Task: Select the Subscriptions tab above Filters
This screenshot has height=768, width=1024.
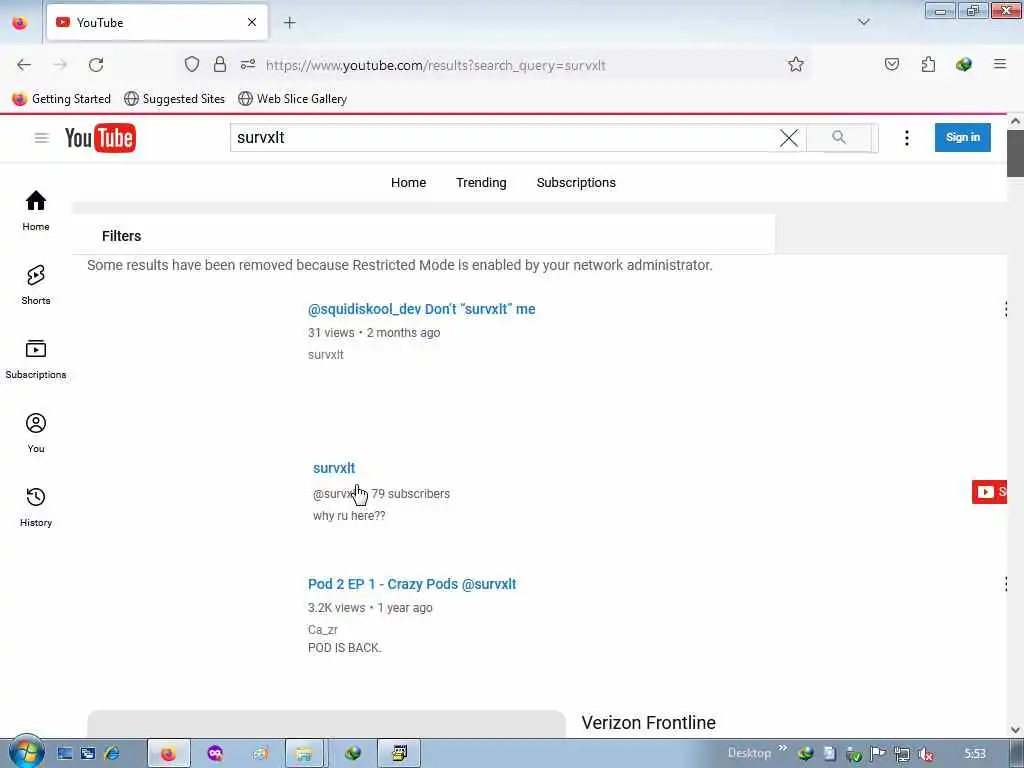Action: tap(576, 183)
